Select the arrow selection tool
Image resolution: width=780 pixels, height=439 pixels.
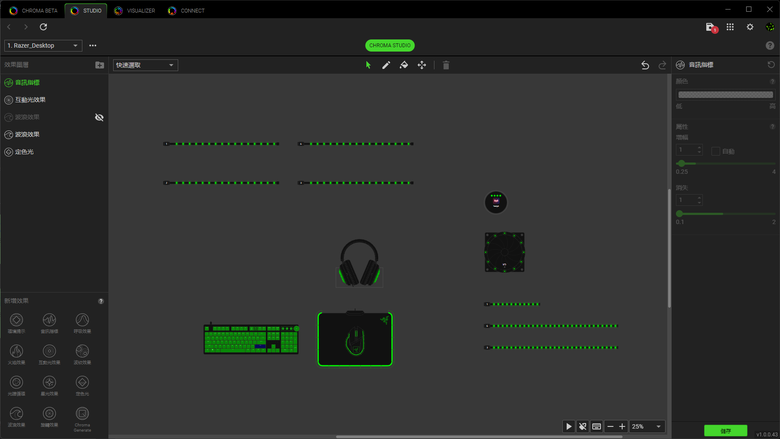coord(368,65)
